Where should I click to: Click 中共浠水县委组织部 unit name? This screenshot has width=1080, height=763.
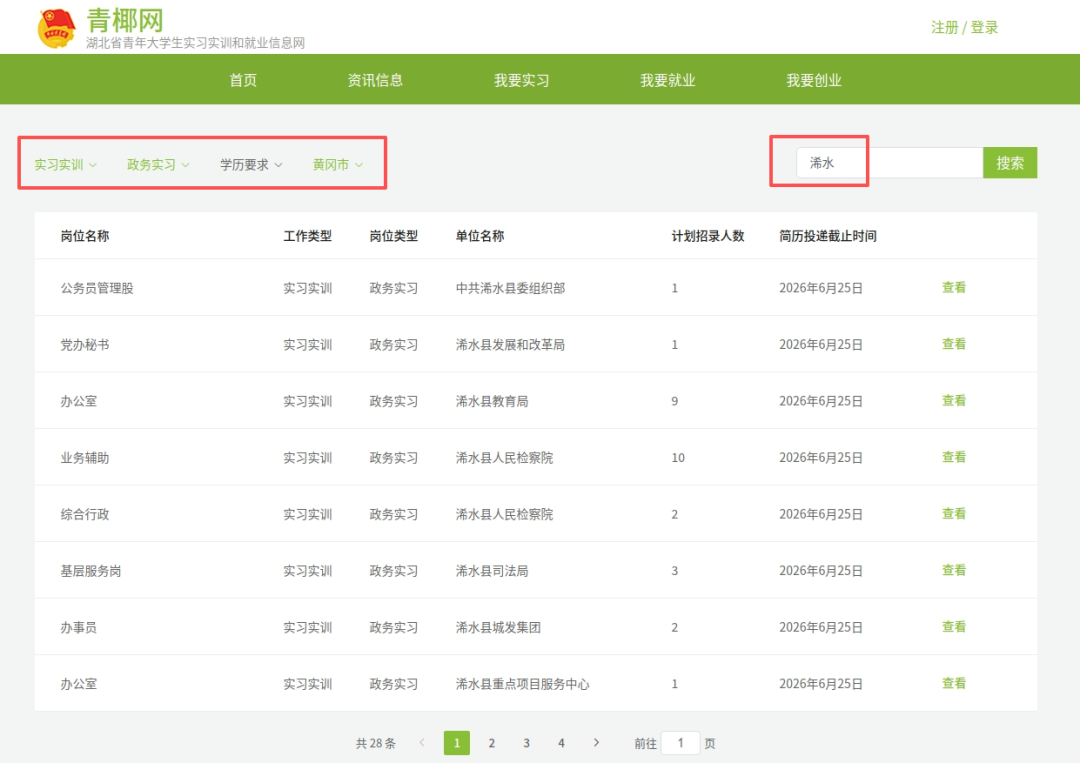pyautogui.click(x=510, y=288)
